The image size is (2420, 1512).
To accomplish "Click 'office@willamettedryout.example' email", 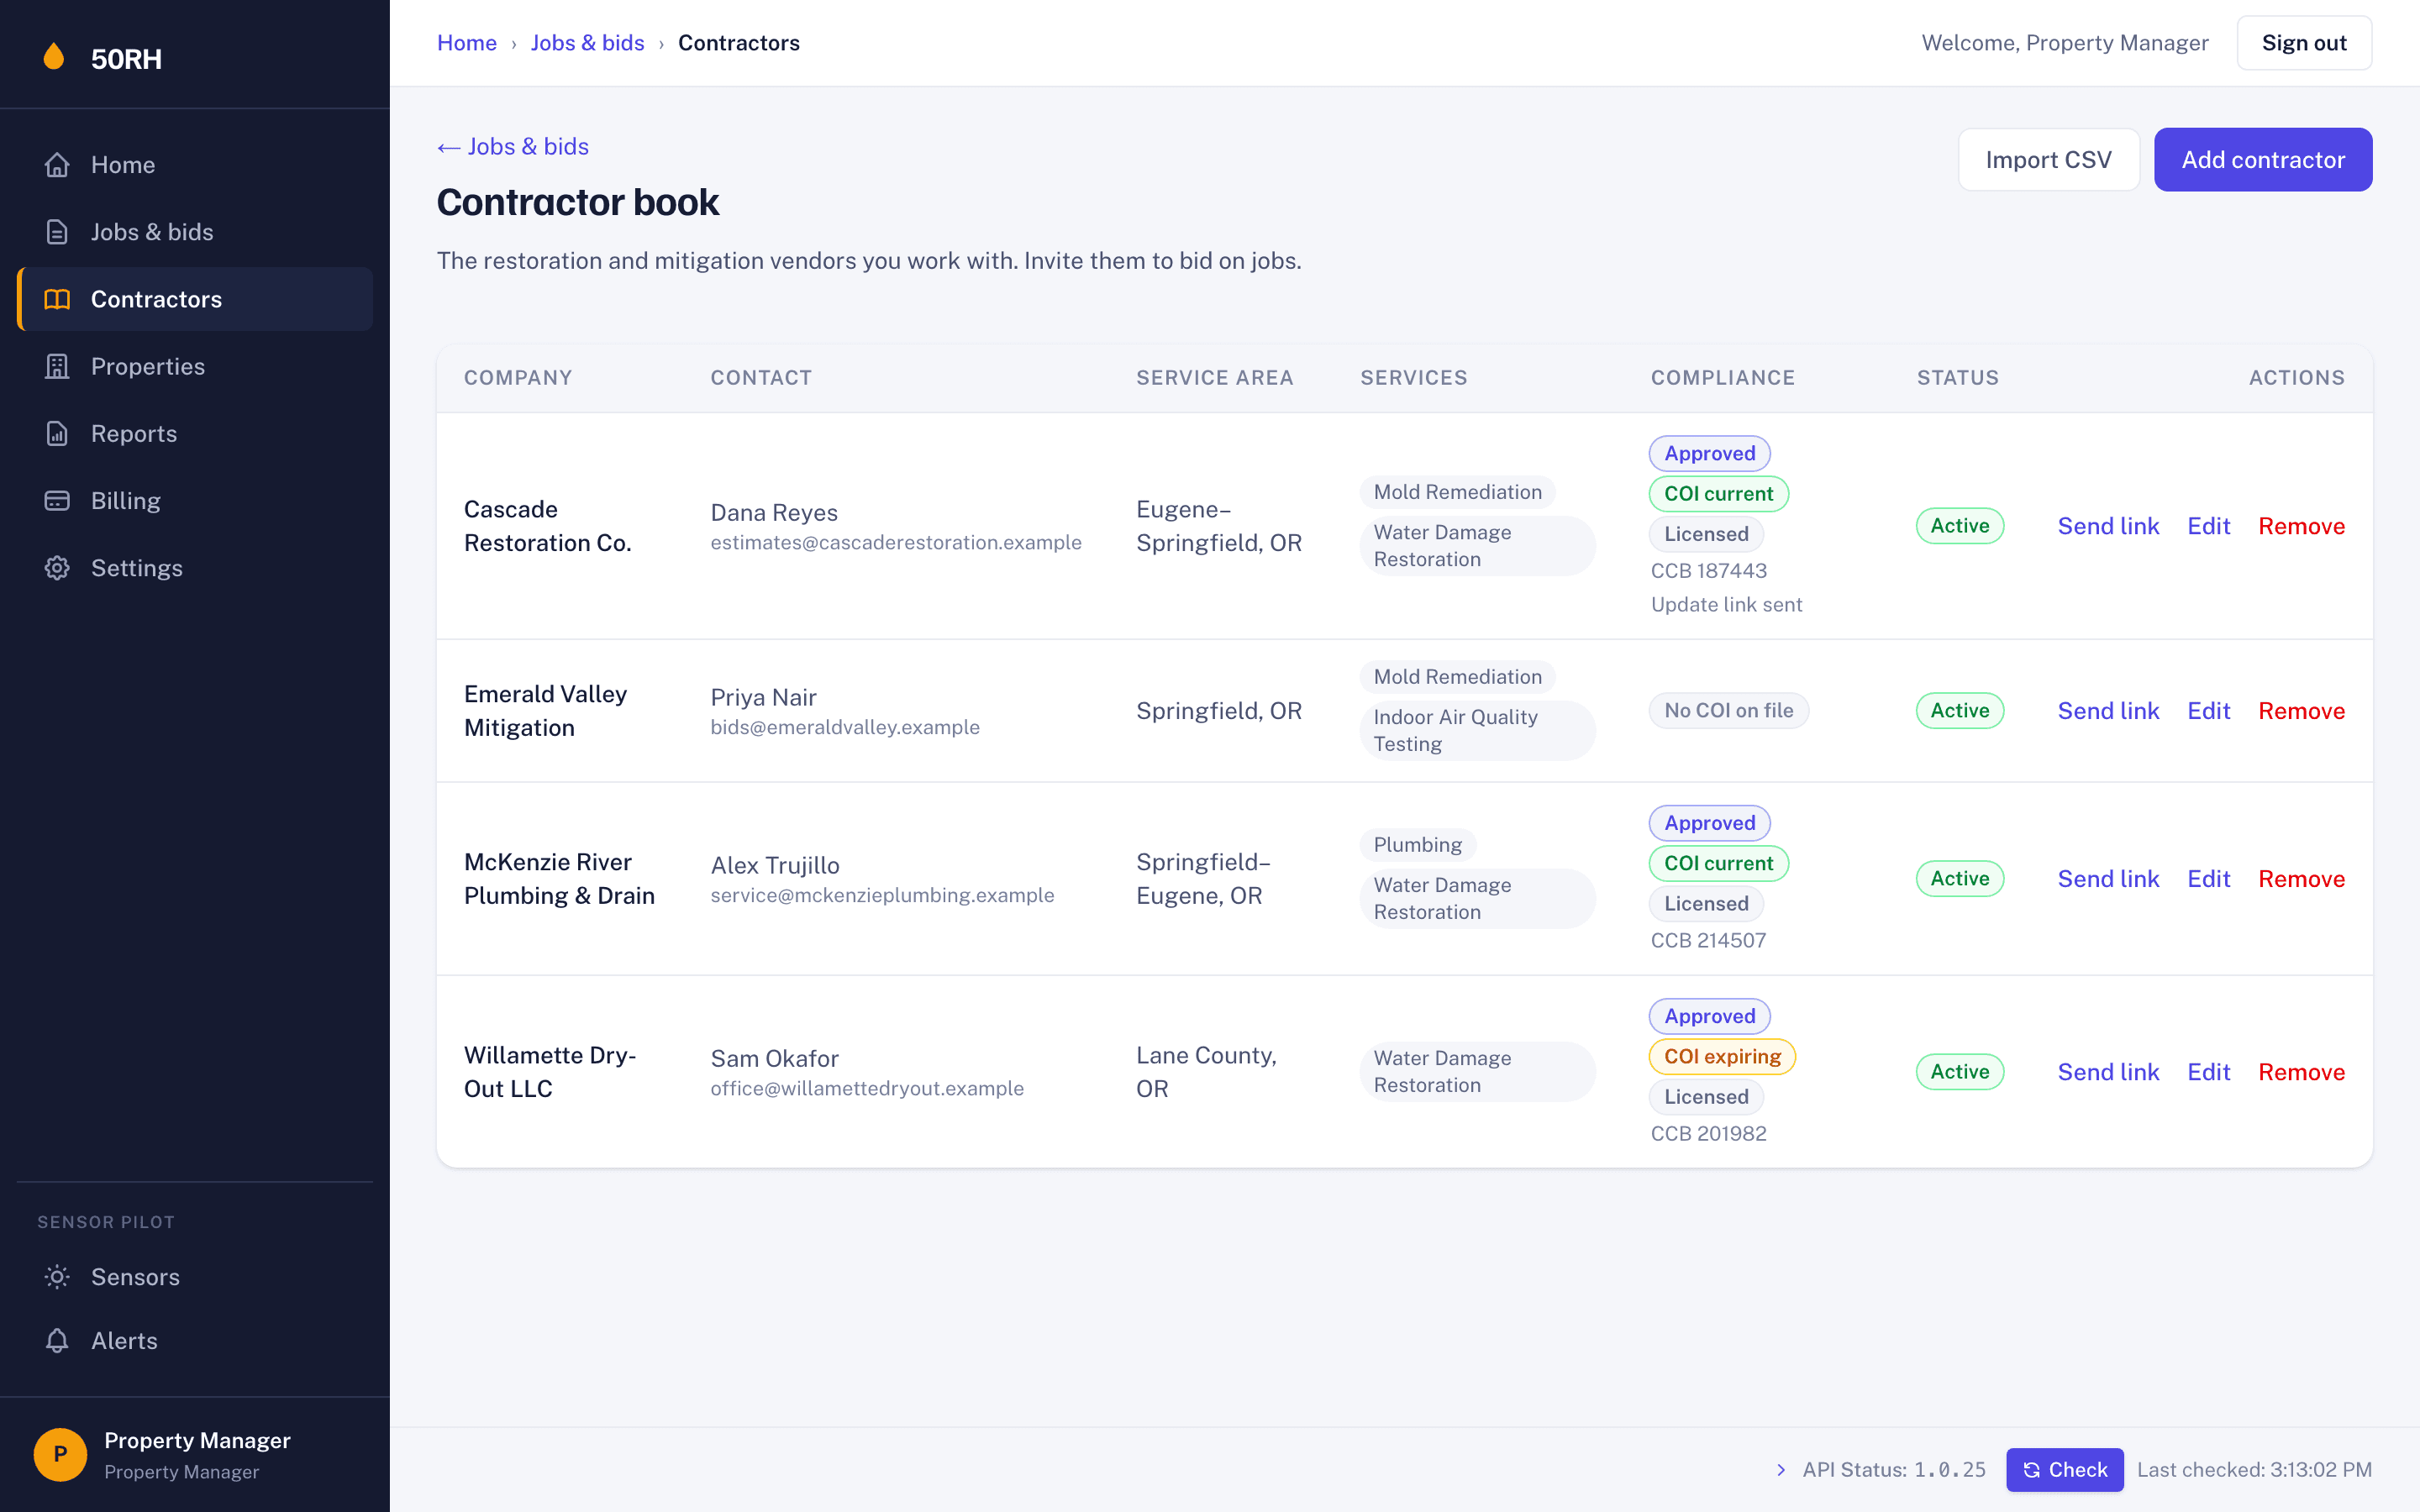I will 867,1088.
